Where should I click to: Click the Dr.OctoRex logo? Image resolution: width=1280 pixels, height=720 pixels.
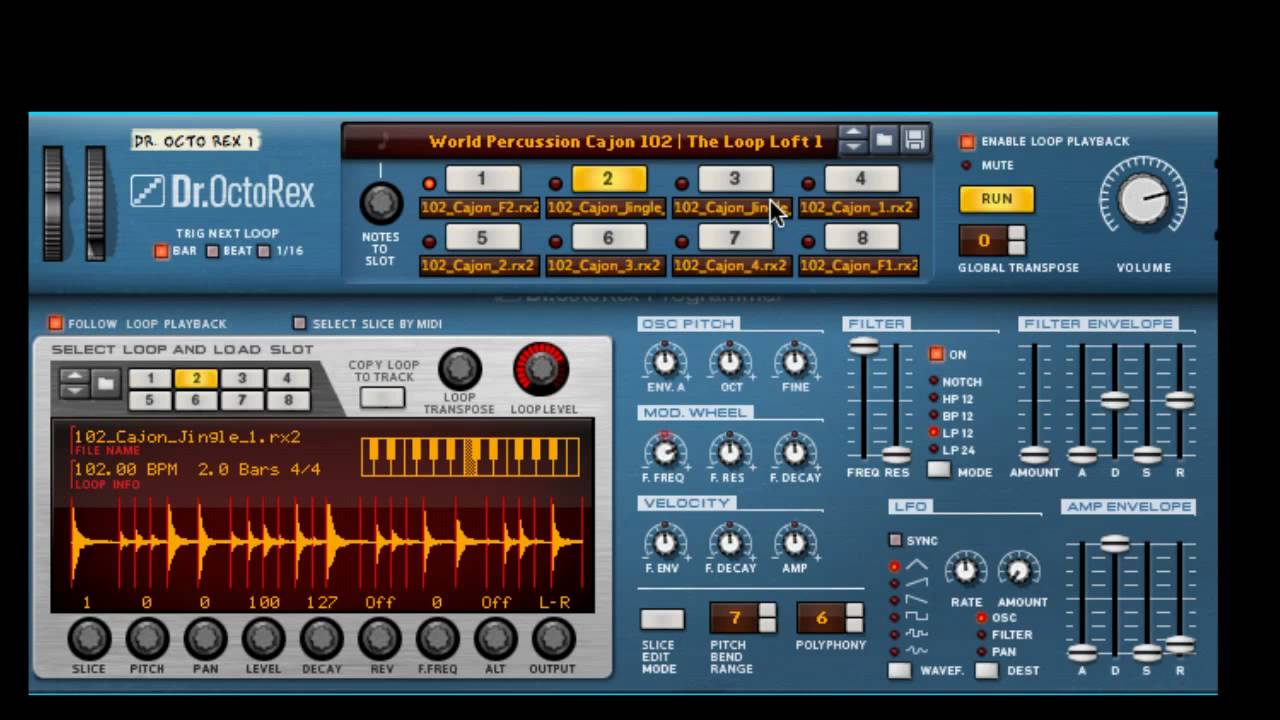[x=222, y=191]
